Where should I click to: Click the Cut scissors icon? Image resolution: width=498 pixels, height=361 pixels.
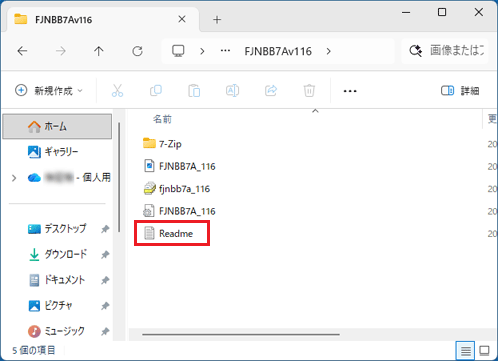point(117,90)
